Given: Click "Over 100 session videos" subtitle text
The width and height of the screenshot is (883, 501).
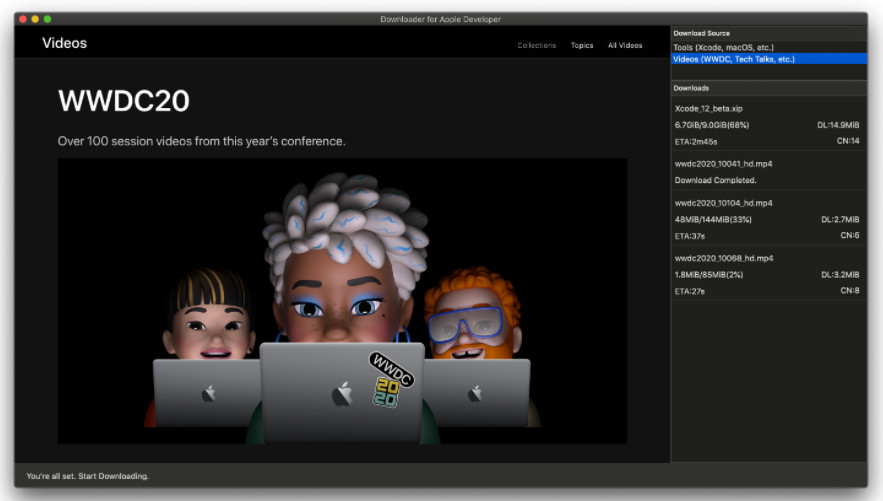Looking at the screenshot, I should tap(201, 141).
